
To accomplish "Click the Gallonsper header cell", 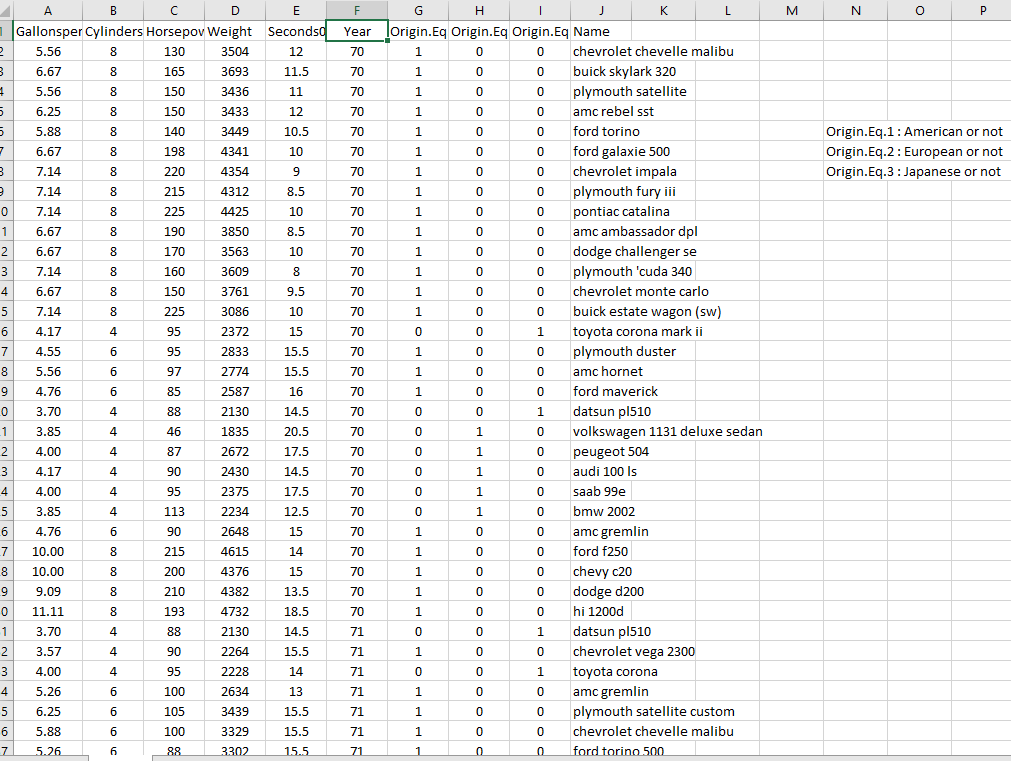I will pos(47,31).
